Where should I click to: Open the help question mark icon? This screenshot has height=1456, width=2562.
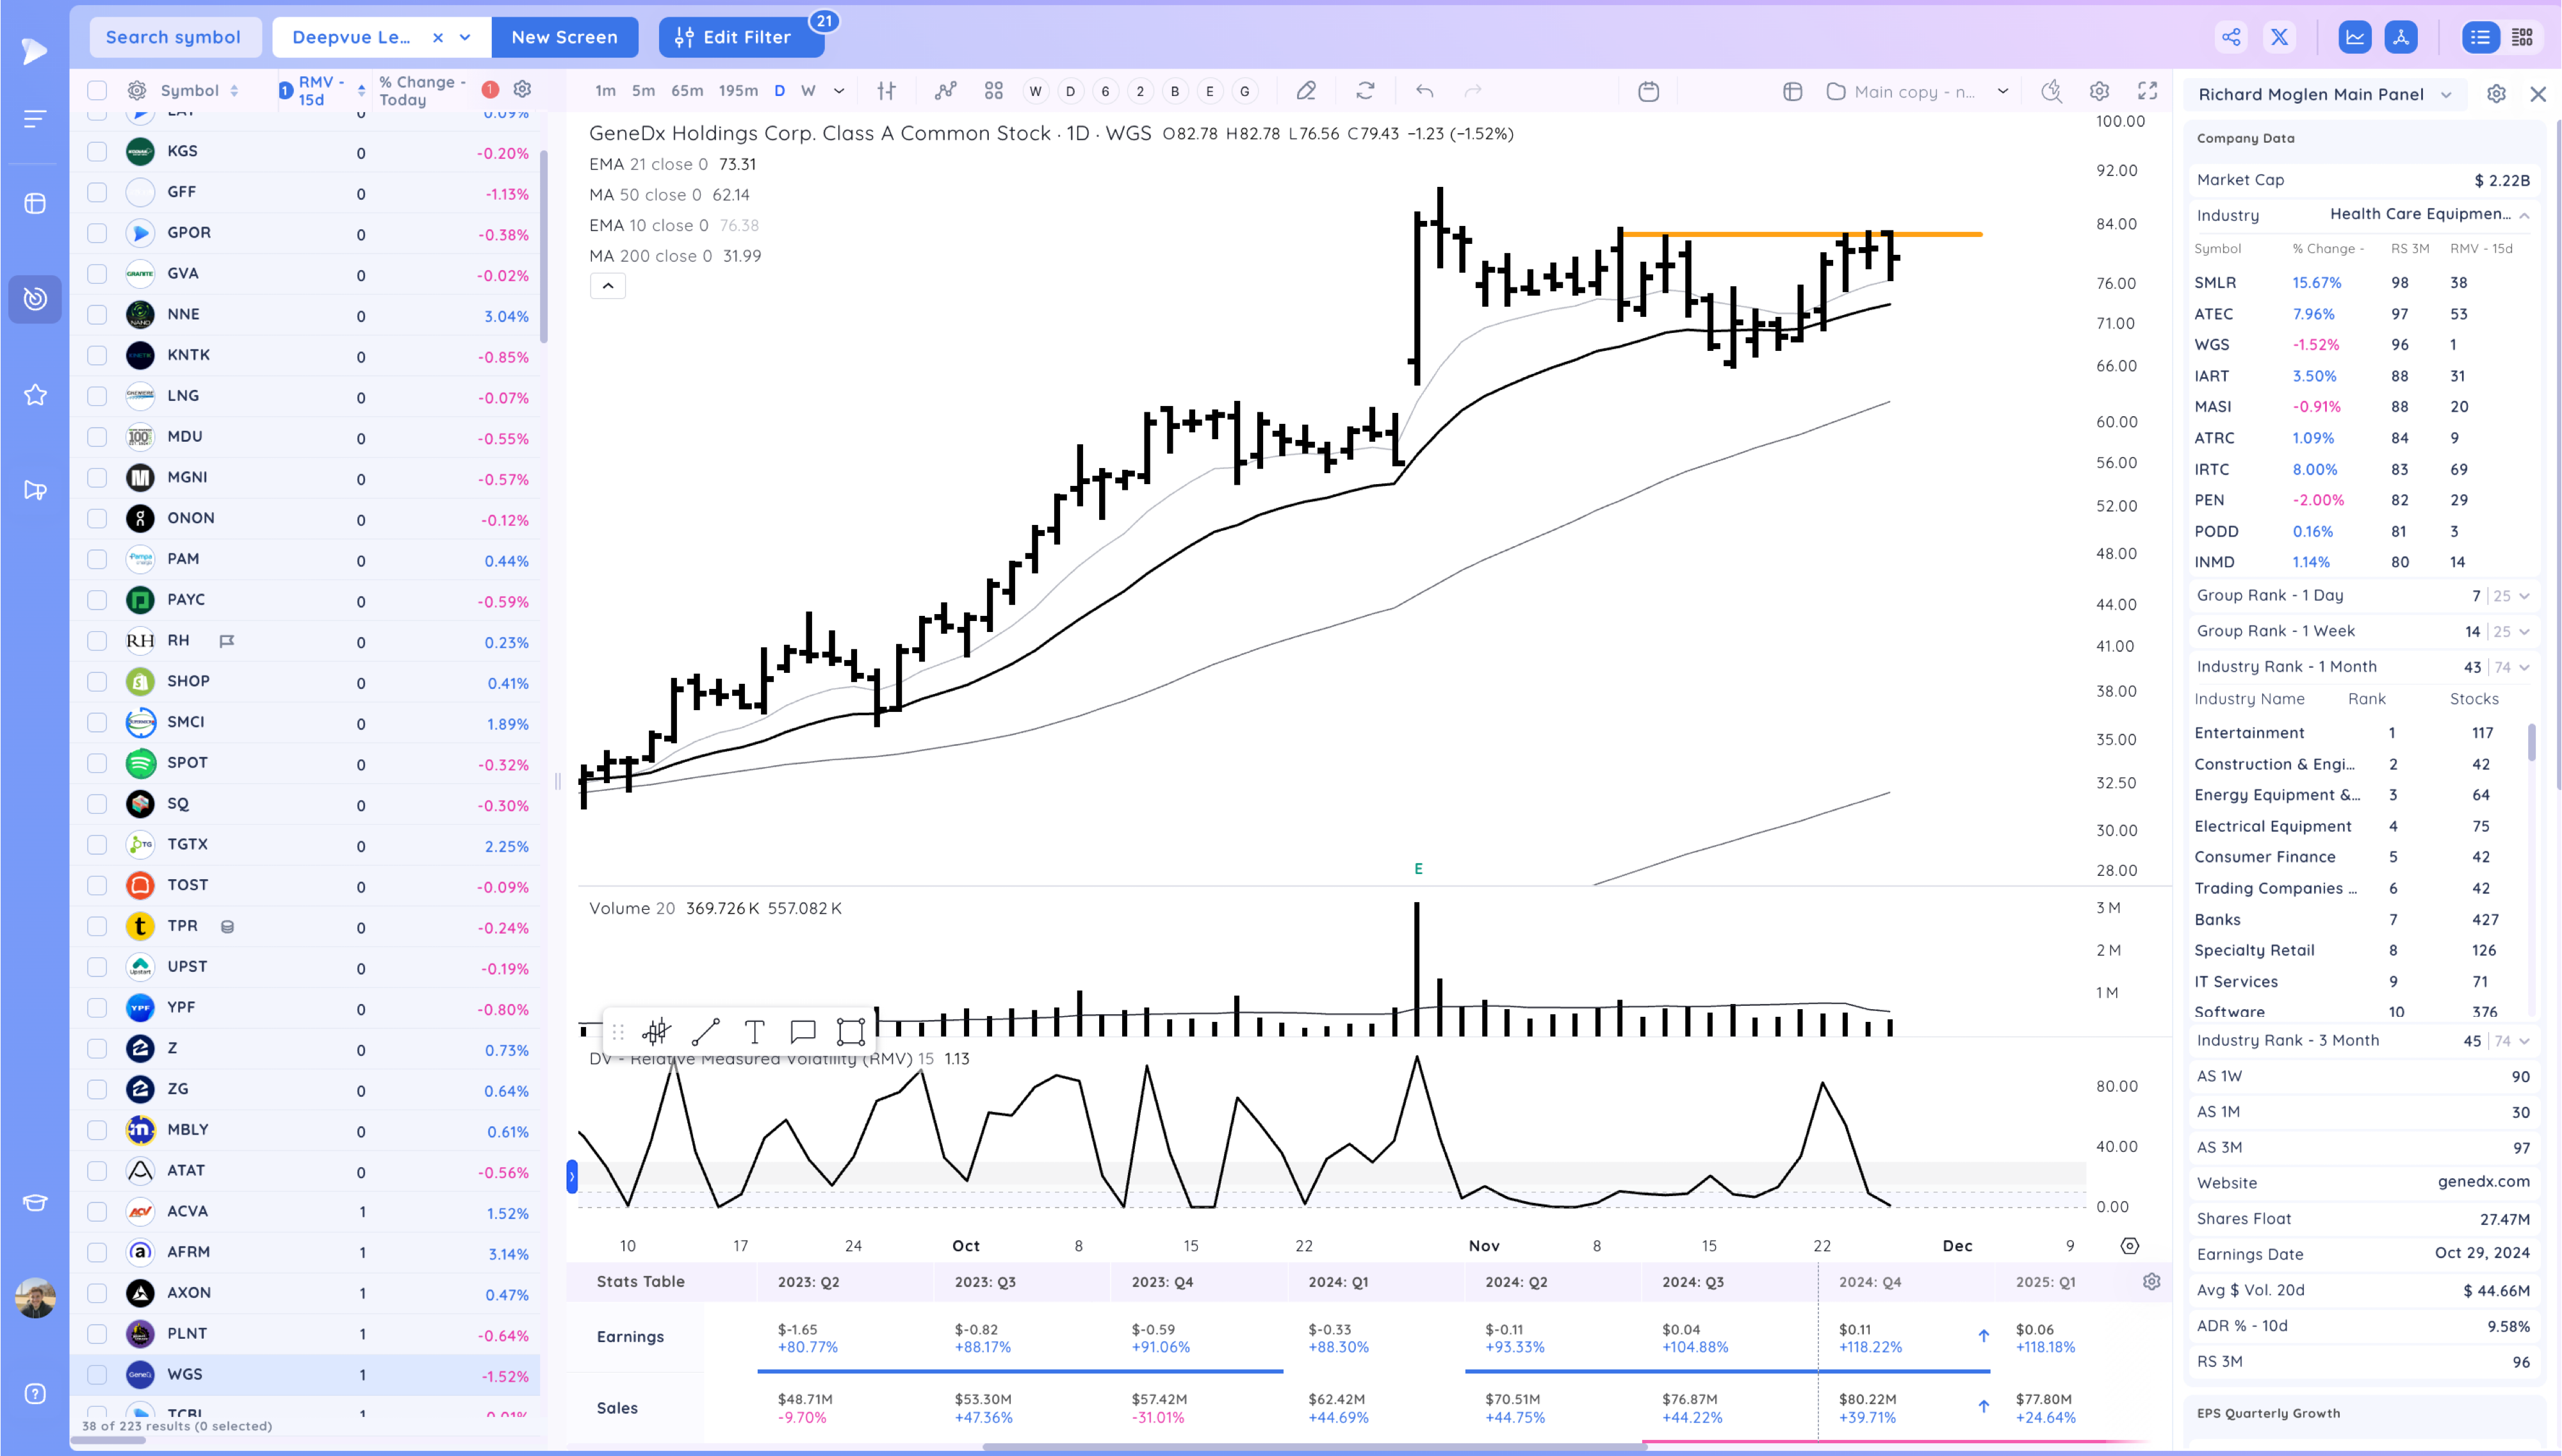point(35,1394)
